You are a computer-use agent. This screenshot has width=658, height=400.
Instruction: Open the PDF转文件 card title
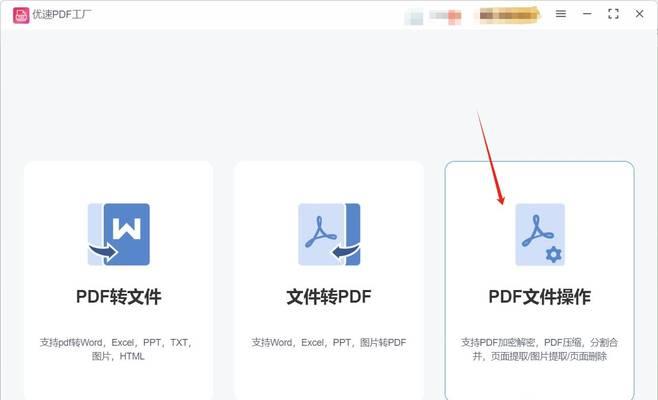tap(119, 297)
